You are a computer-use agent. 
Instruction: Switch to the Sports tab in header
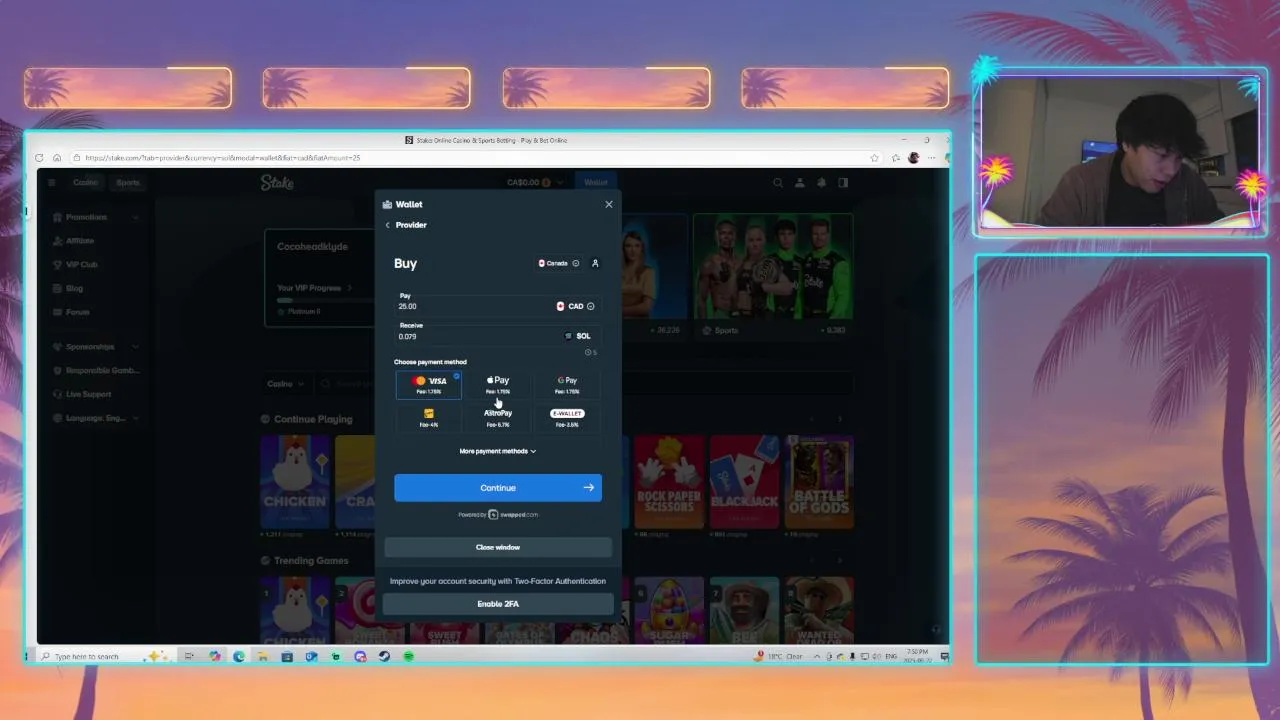[128, 182]
